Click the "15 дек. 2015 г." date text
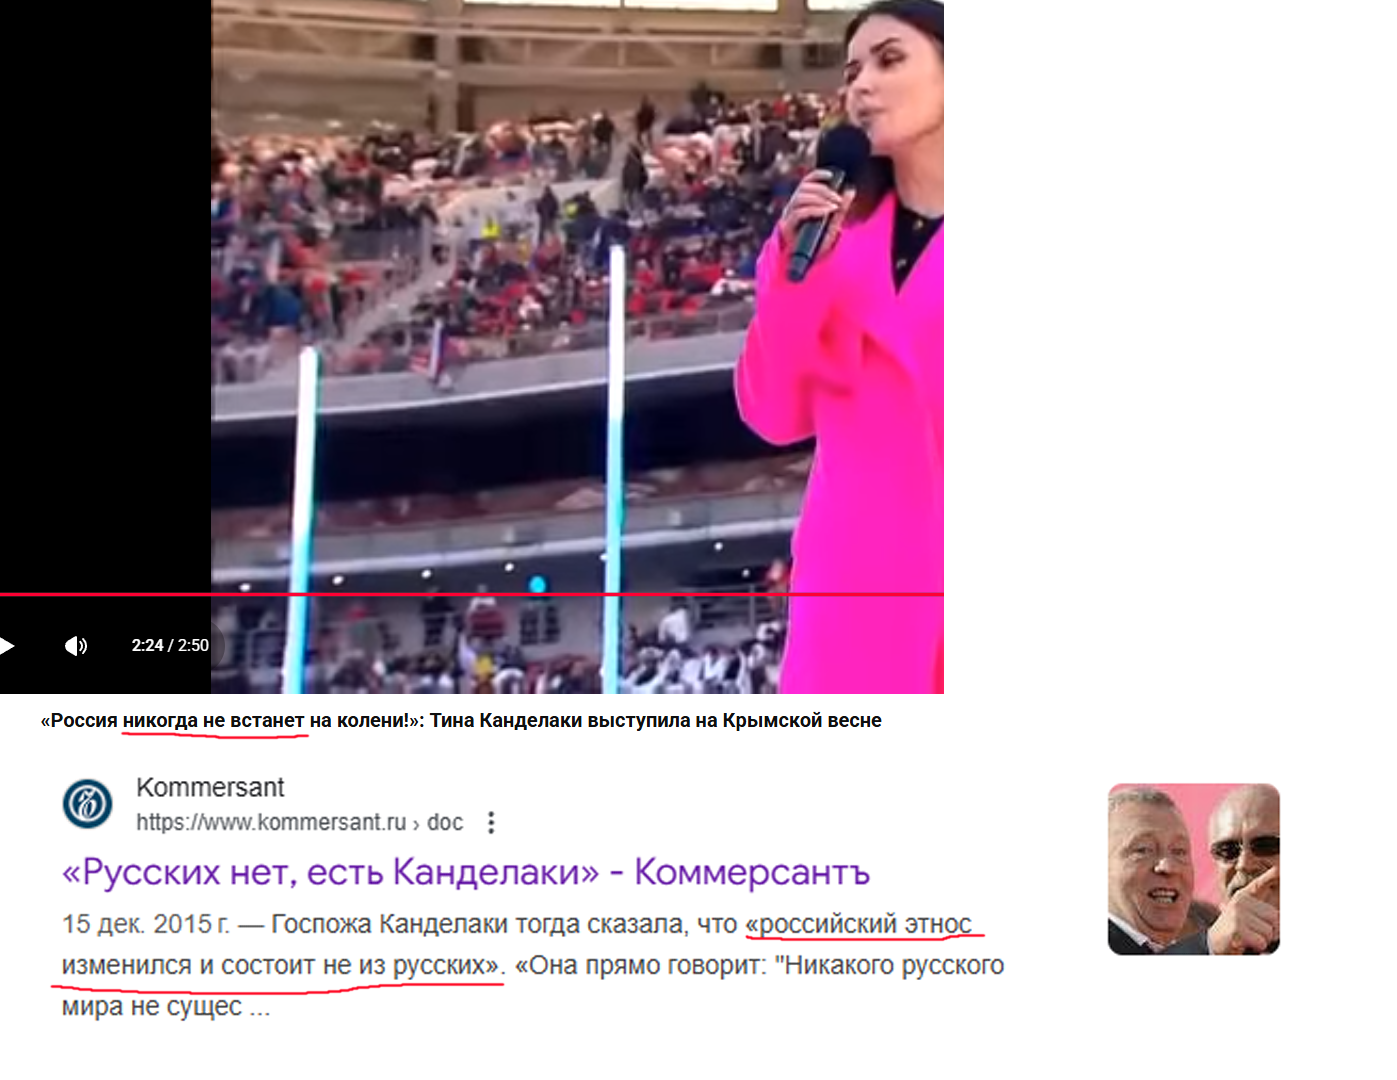This screenshot has width=1397, height=1080. pos(146,924)
